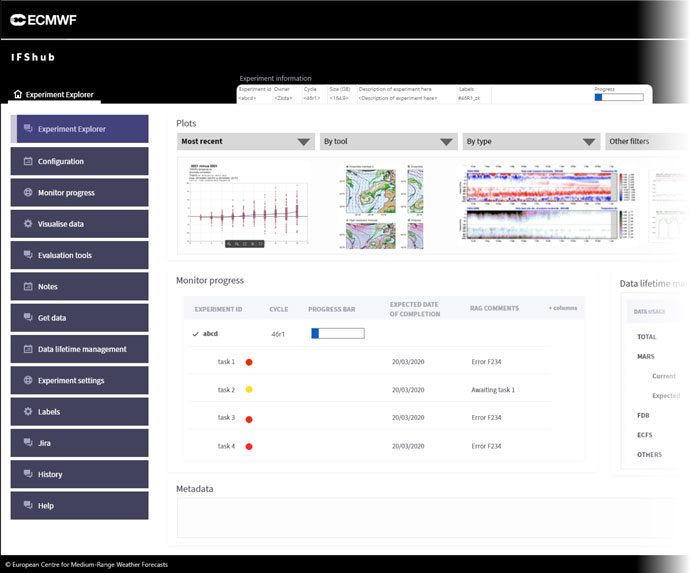Click red status dot for task 3
Screen dimensions: 690x573
(x=249, y=419)
